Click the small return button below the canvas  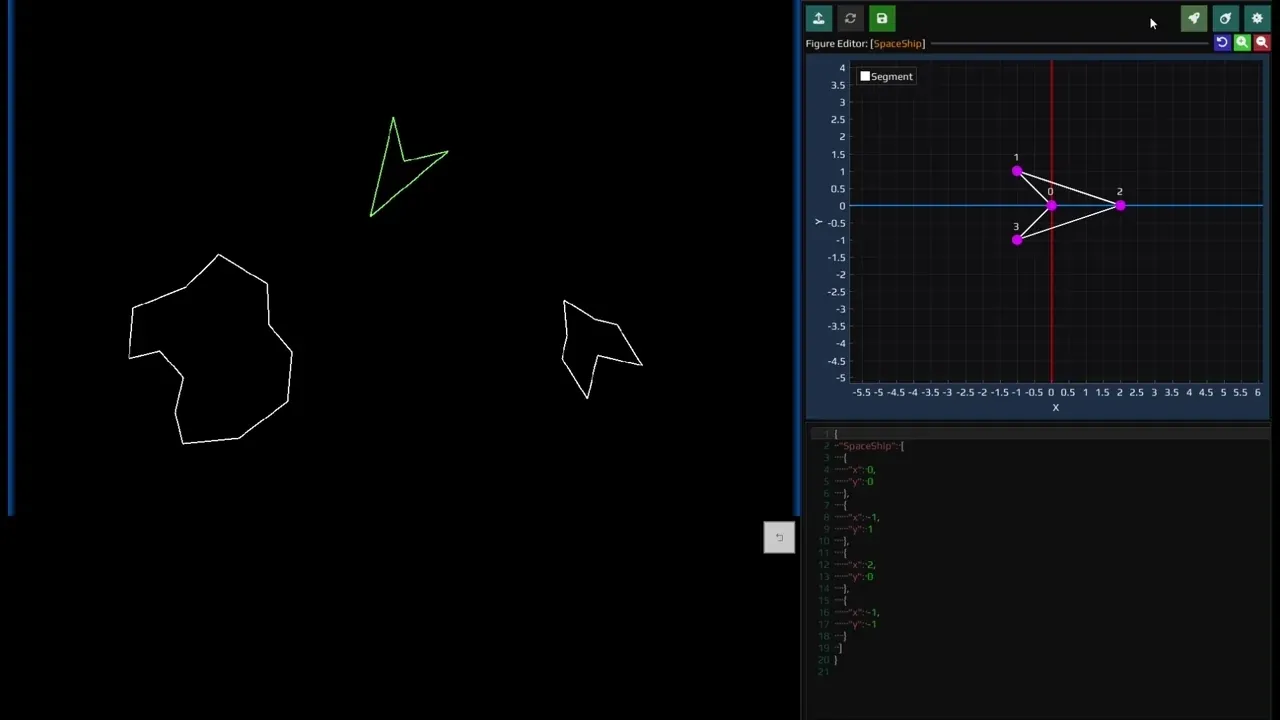coord(779,538)
